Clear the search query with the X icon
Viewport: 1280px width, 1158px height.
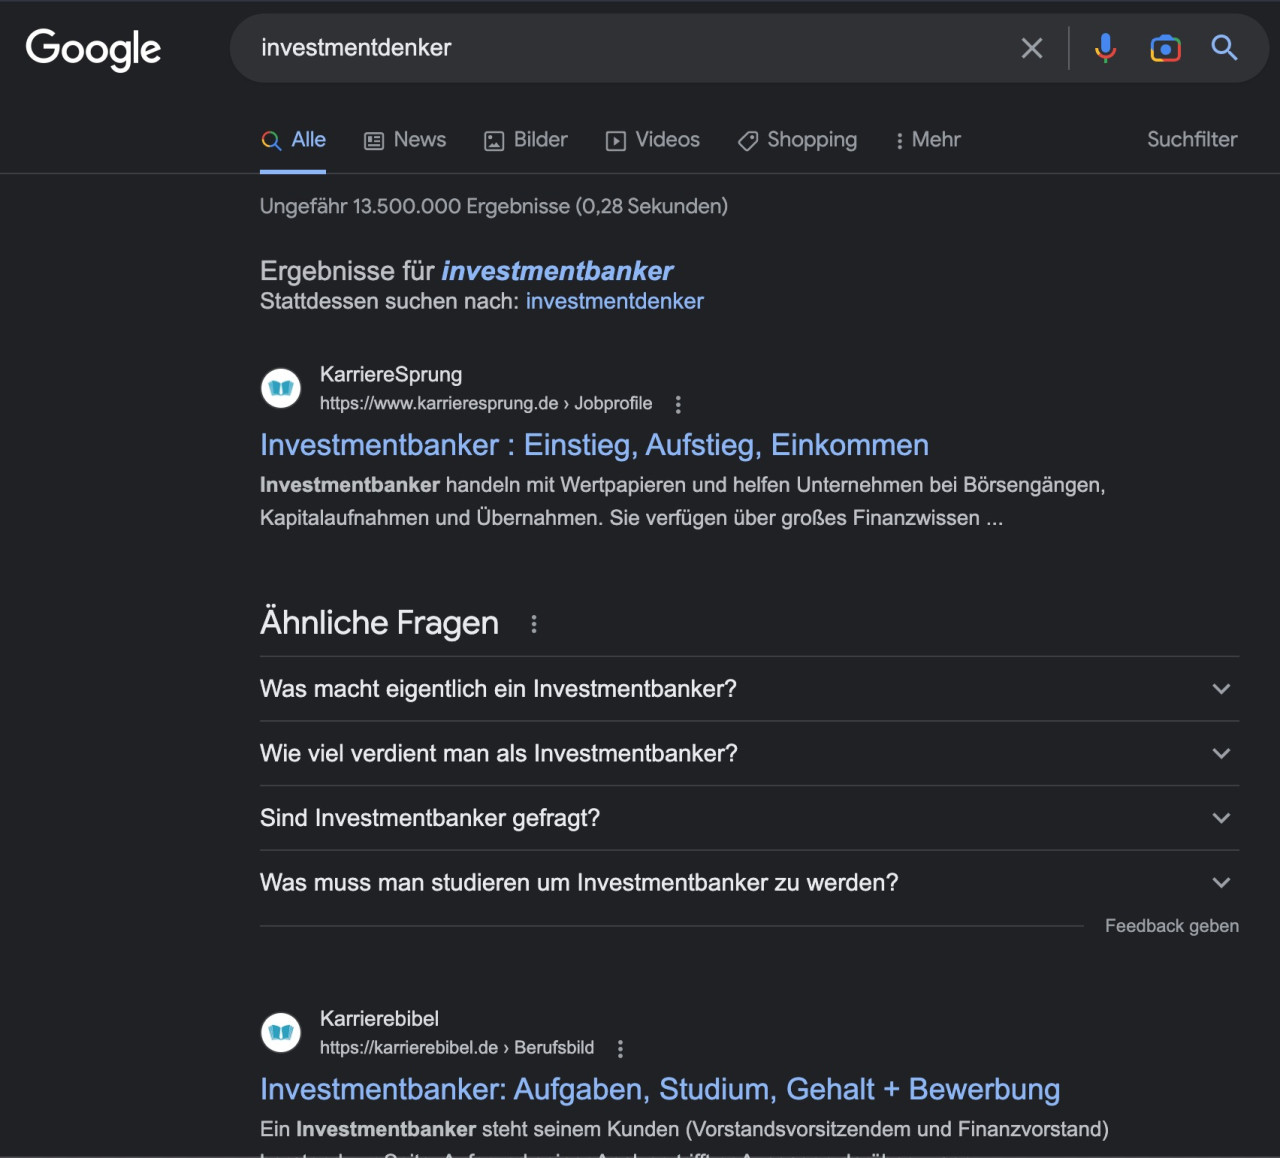pyautogui.click(x=1031, y=48)
